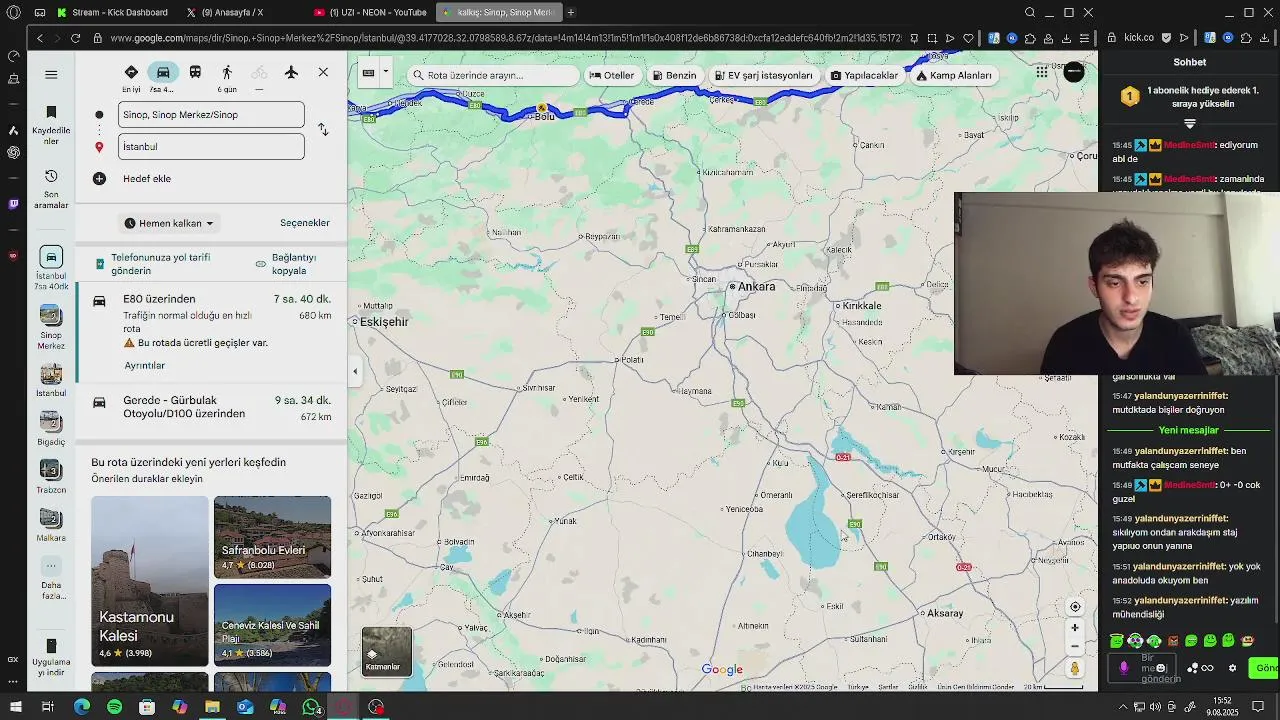Close the directions panel

323,72
